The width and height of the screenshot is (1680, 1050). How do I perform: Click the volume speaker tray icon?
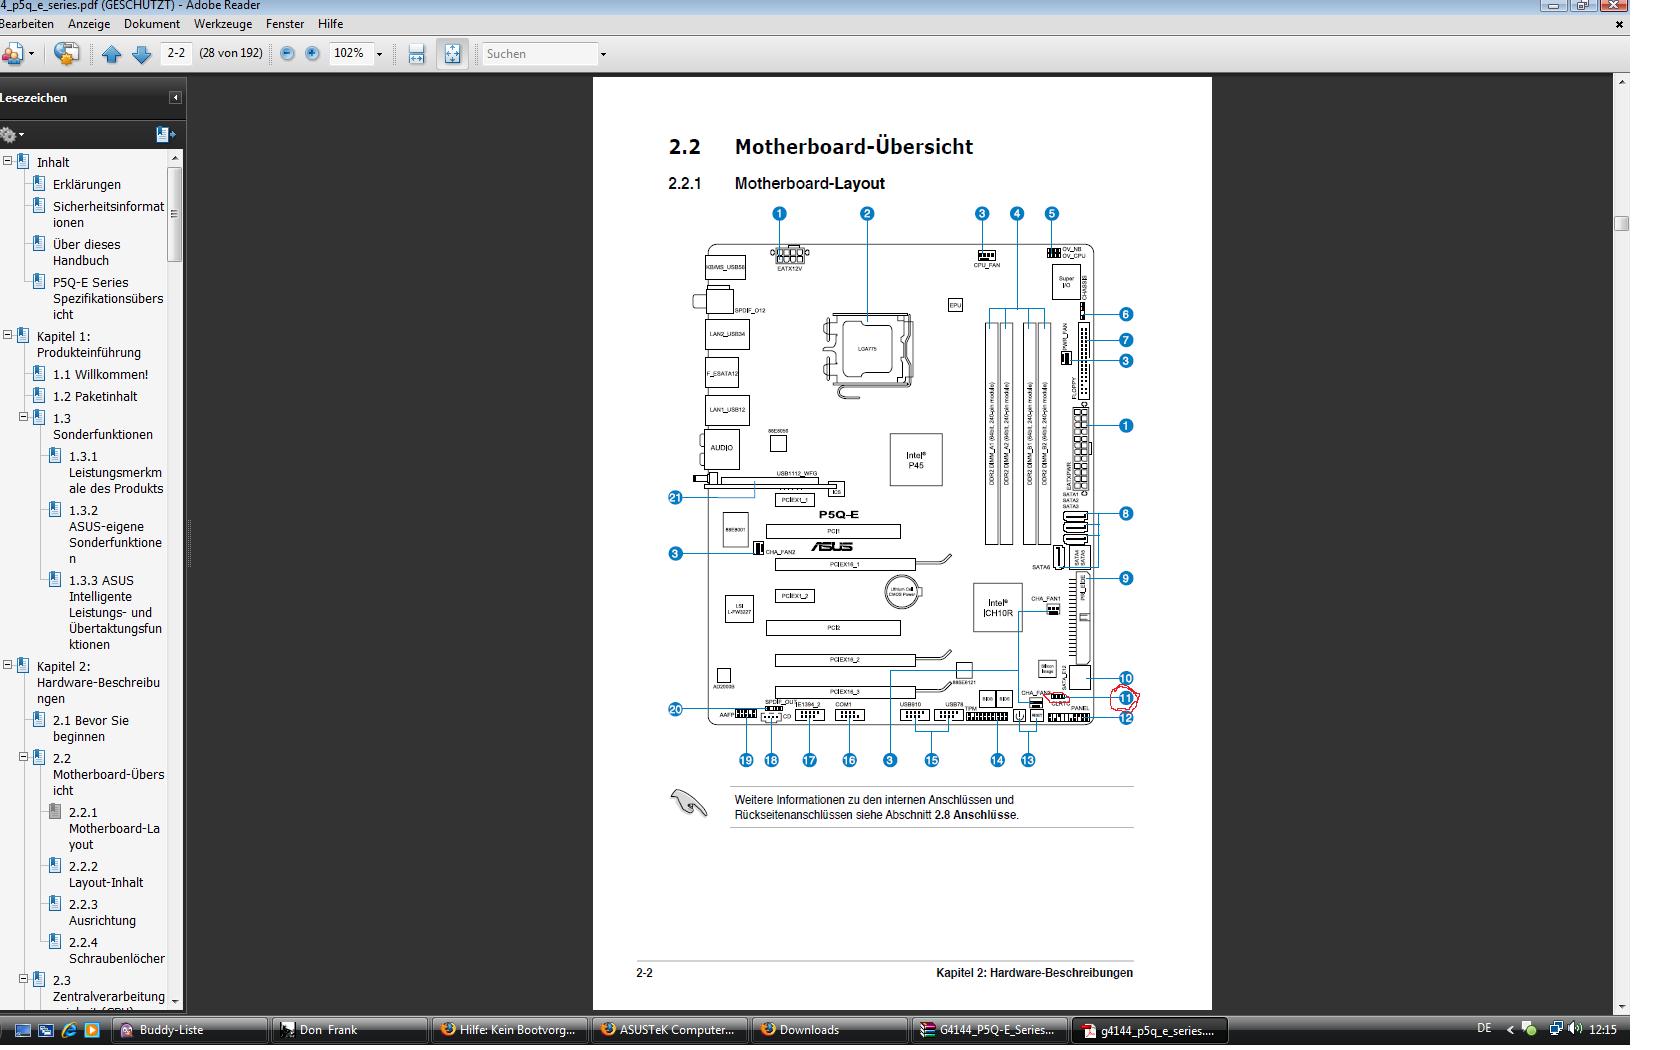(x=1576, y=1028)
